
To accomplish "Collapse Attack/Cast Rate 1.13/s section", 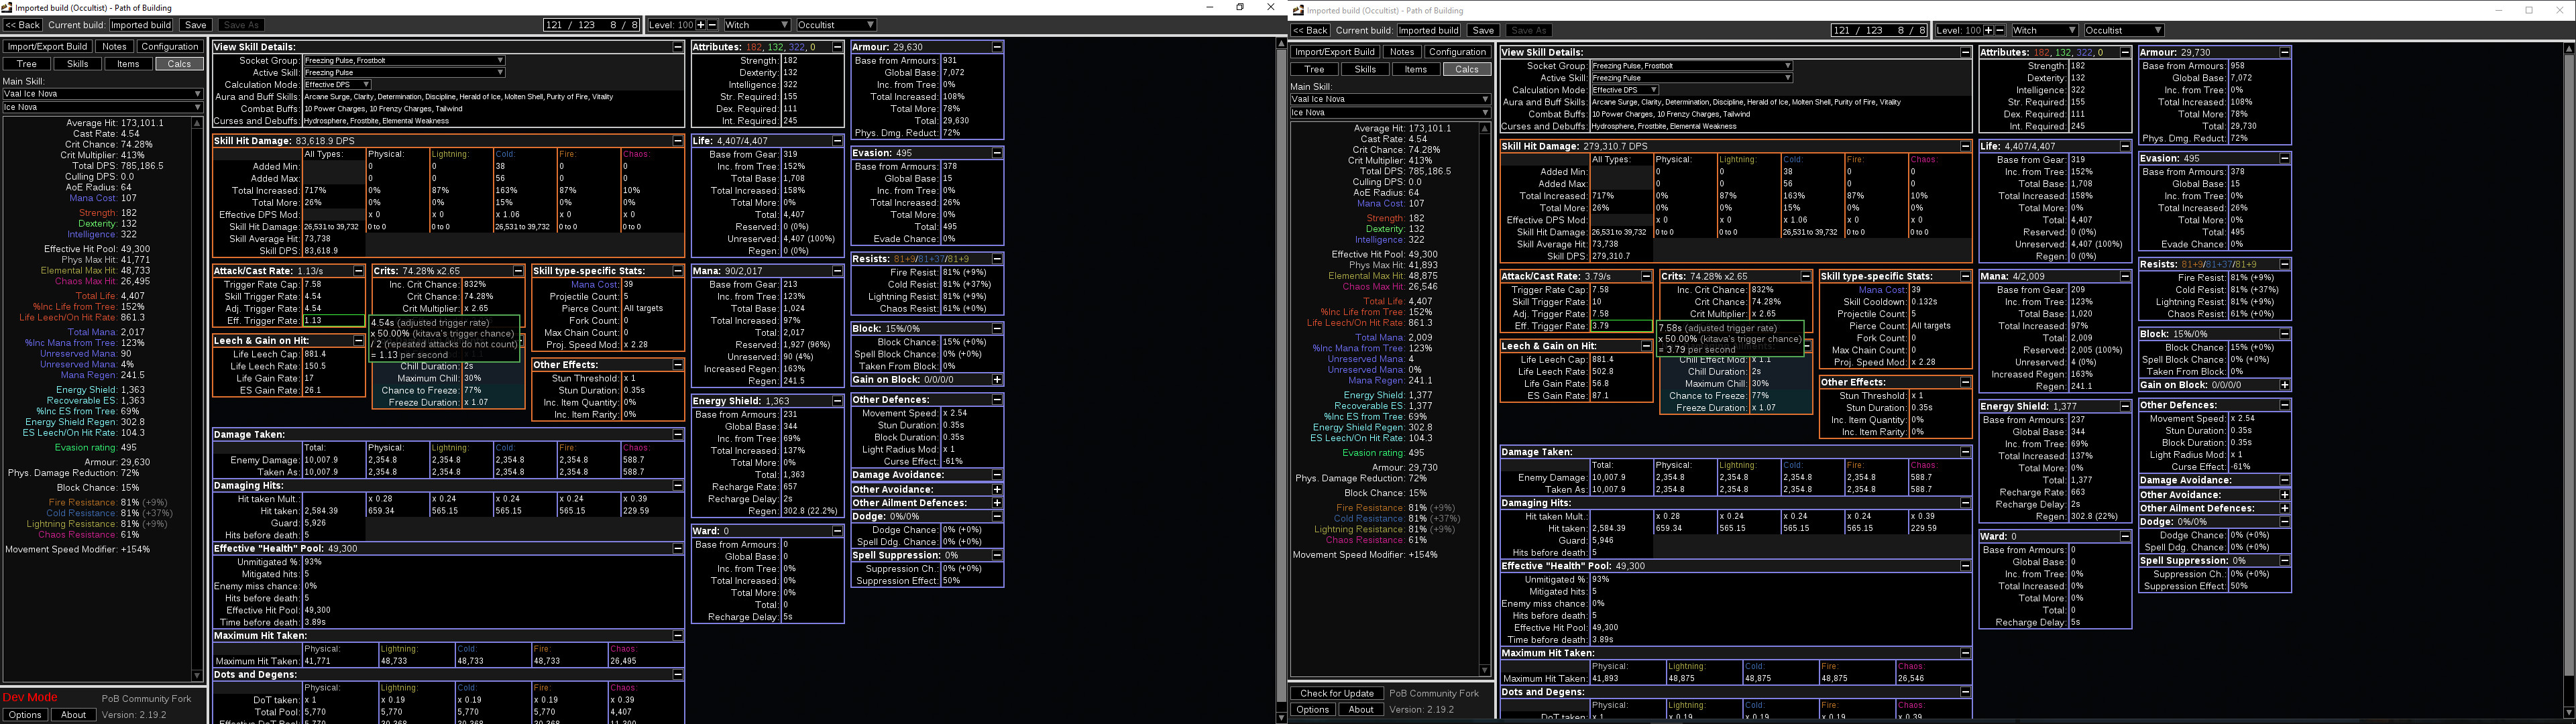I will click(x=358, y=271).
